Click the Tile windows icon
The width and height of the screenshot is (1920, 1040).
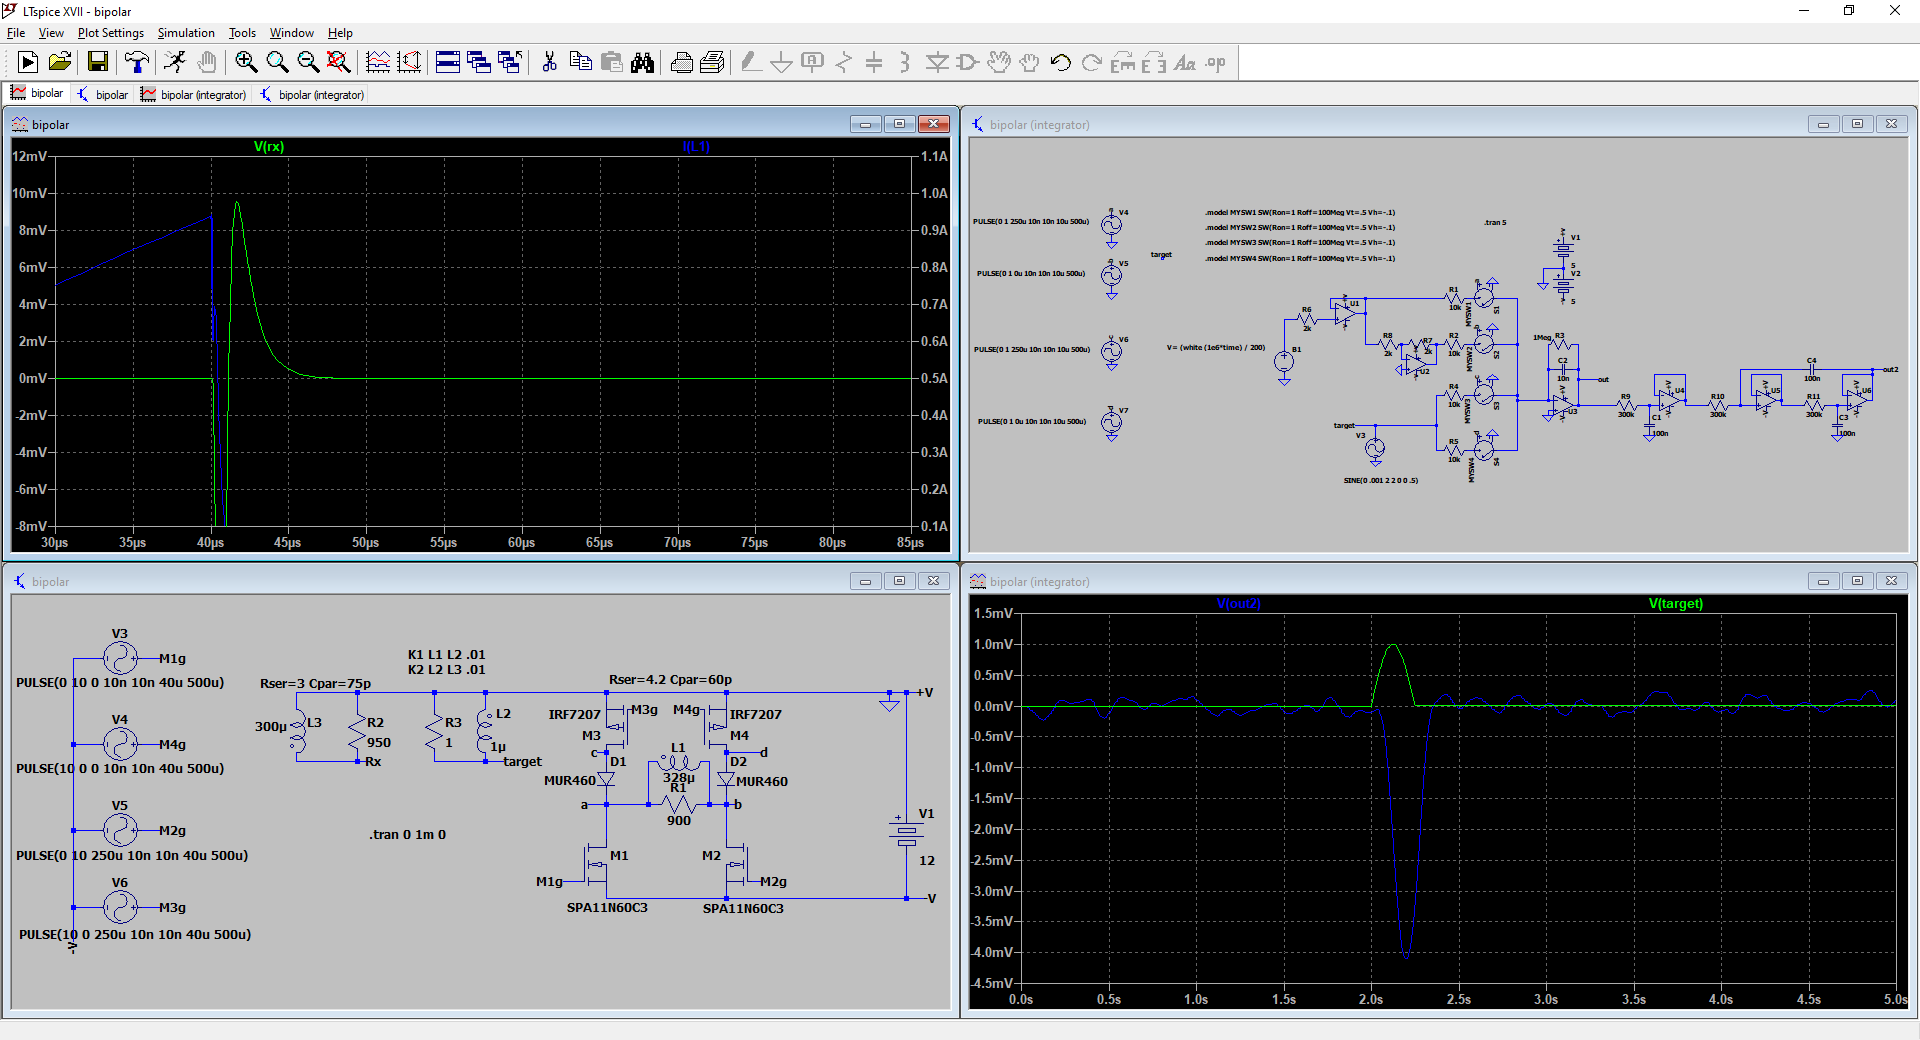click(x=448, y=63)
